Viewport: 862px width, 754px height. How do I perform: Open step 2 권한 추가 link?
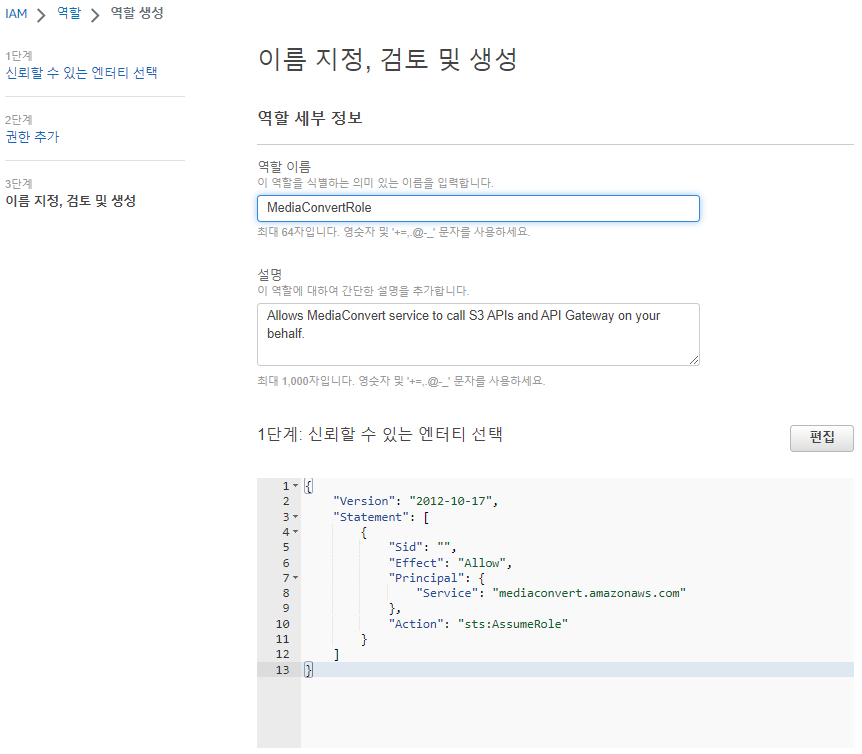click(x=32, y=136)
